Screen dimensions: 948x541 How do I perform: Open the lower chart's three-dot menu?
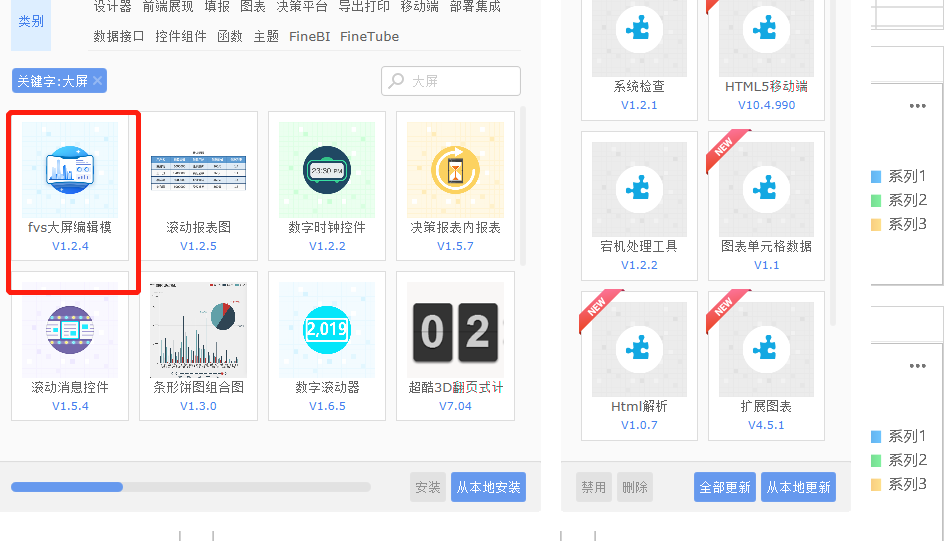(x=918, y=366)
